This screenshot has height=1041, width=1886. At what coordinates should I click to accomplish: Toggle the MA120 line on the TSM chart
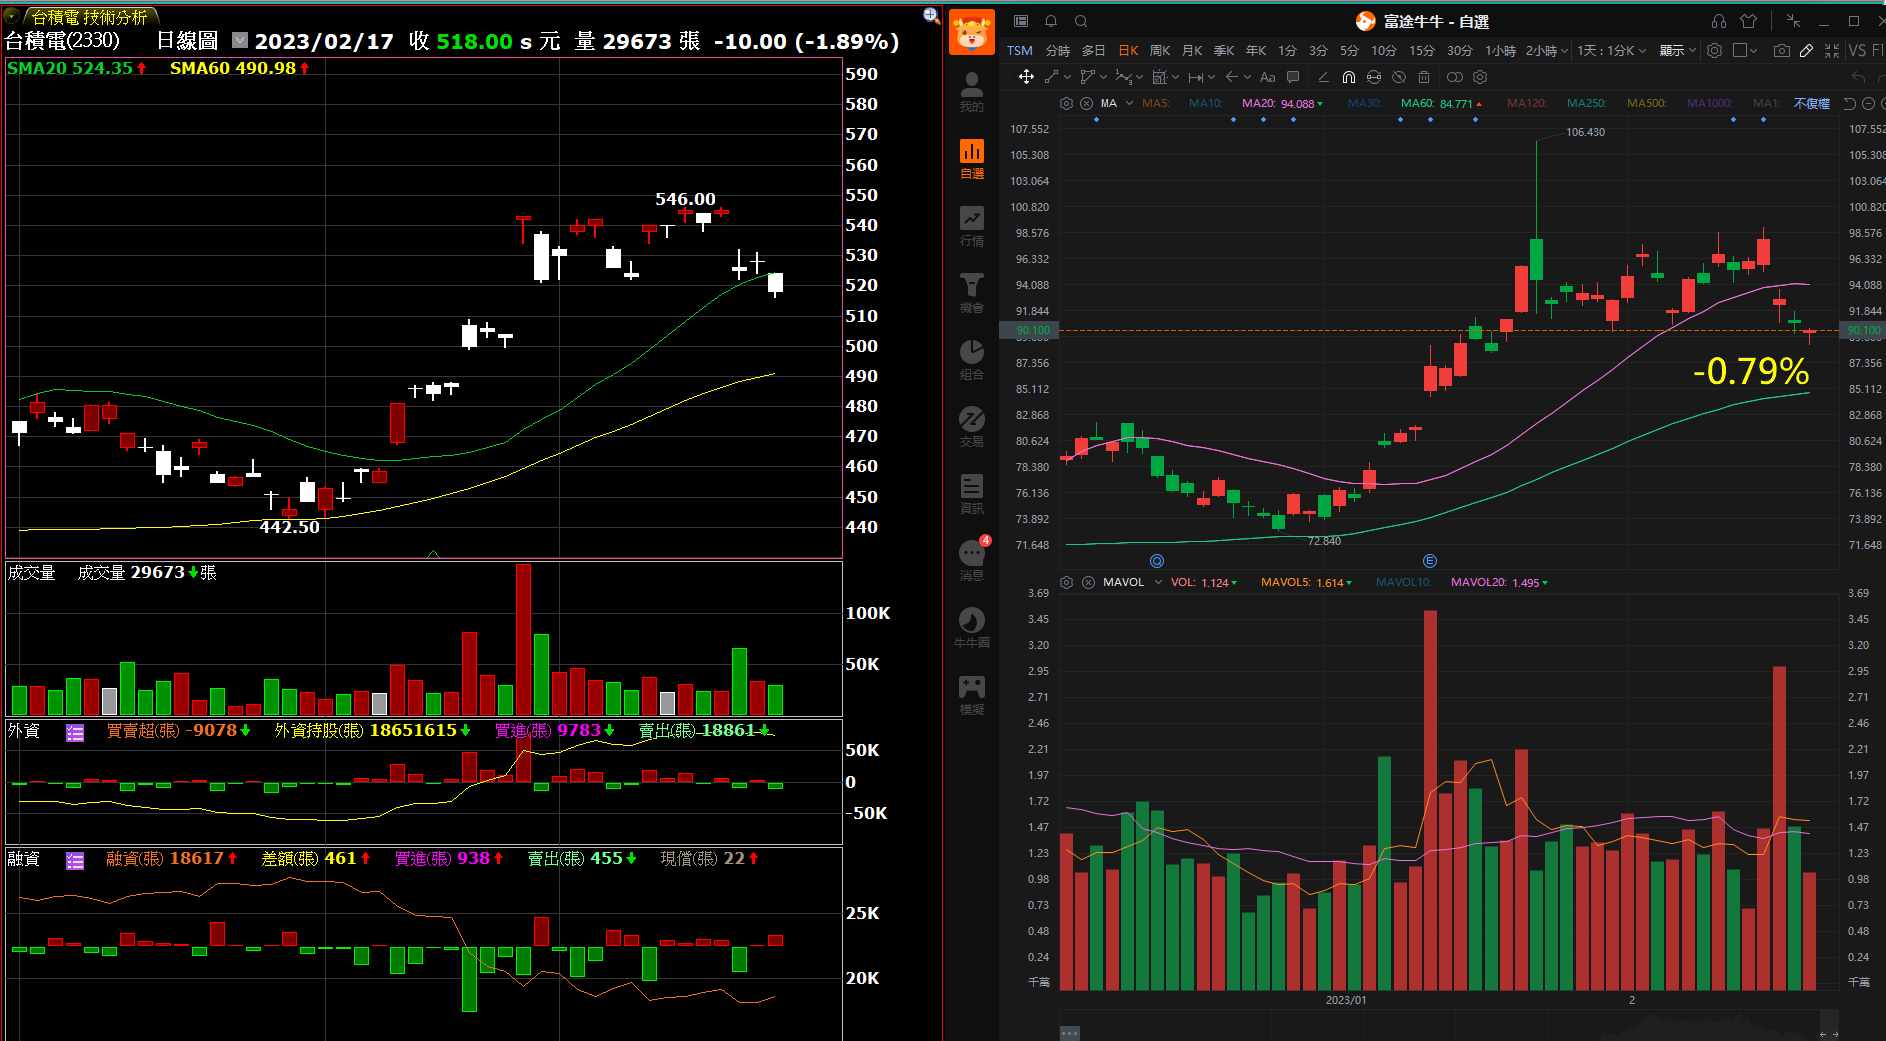[1526, 103]
